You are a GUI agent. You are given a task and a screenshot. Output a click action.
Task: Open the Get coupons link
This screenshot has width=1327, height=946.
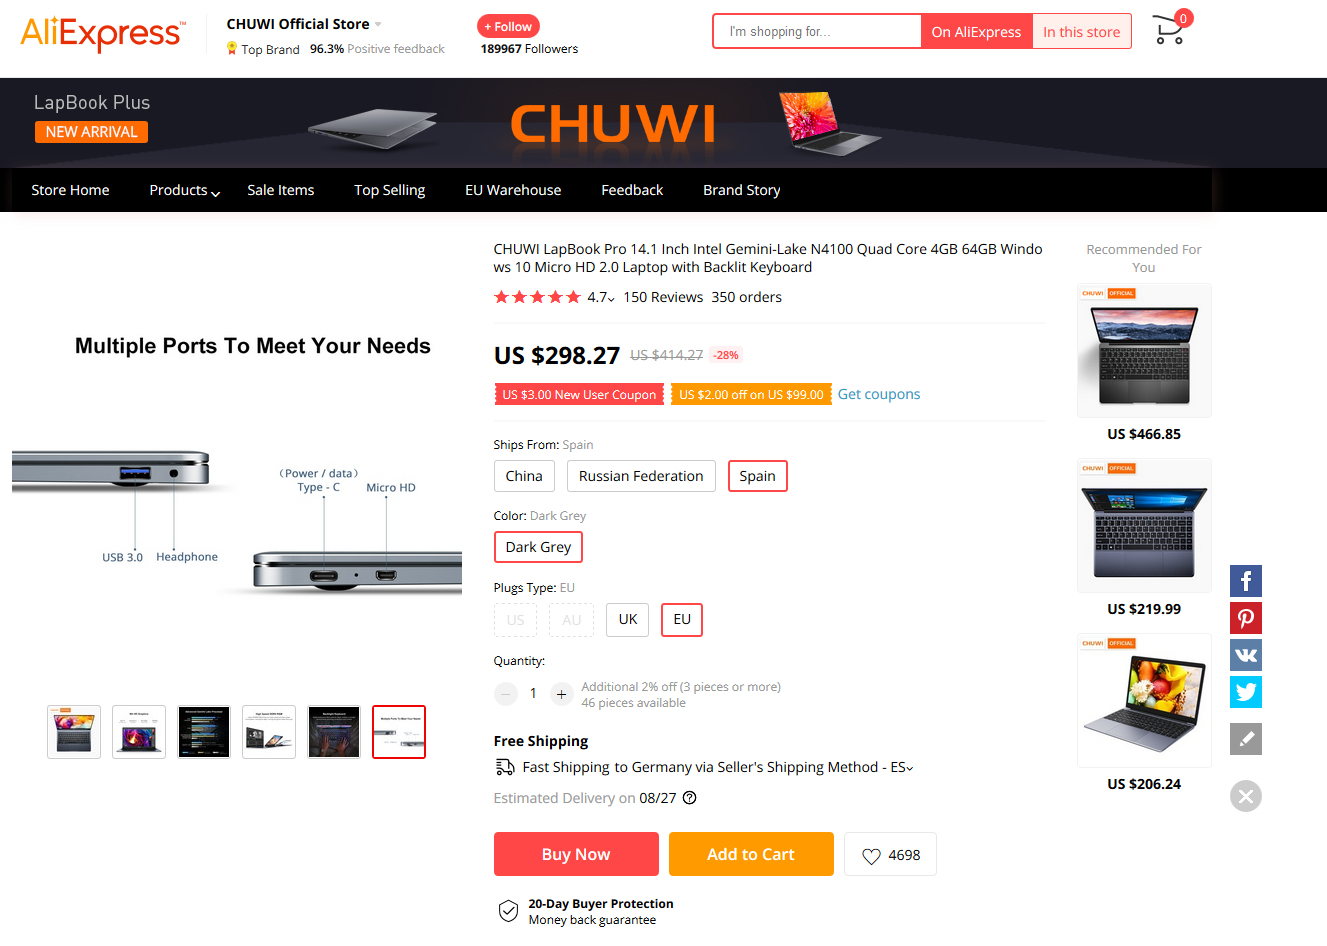tap(879, 394)
